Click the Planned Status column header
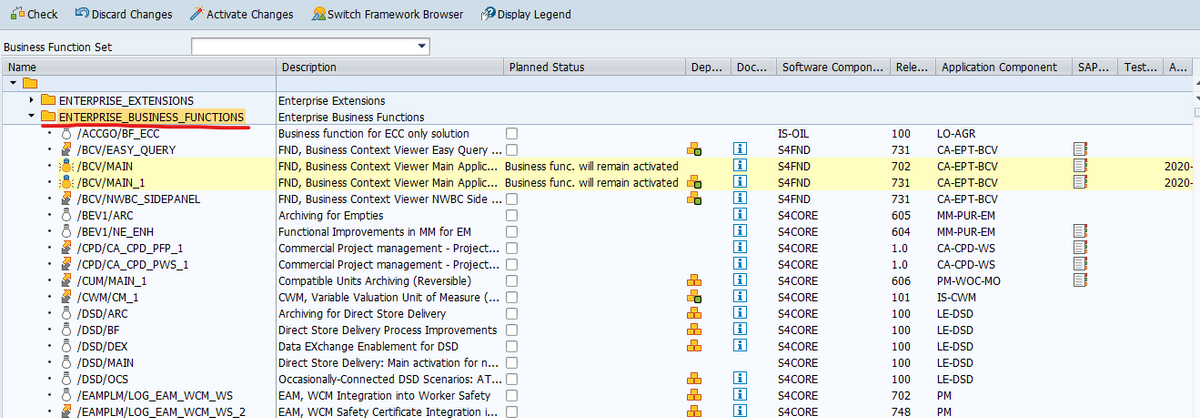The image size is (1200, 418). pyautogui.click(x=594, y=67)
